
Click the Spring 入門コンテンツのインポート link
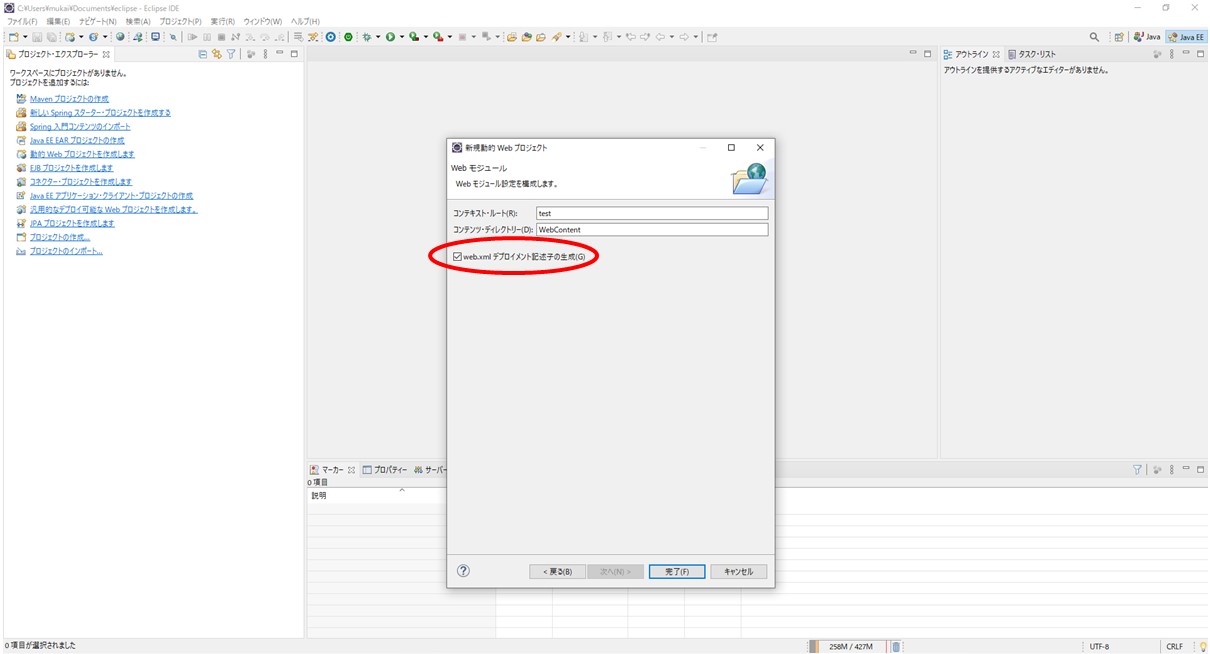[80, 127]
